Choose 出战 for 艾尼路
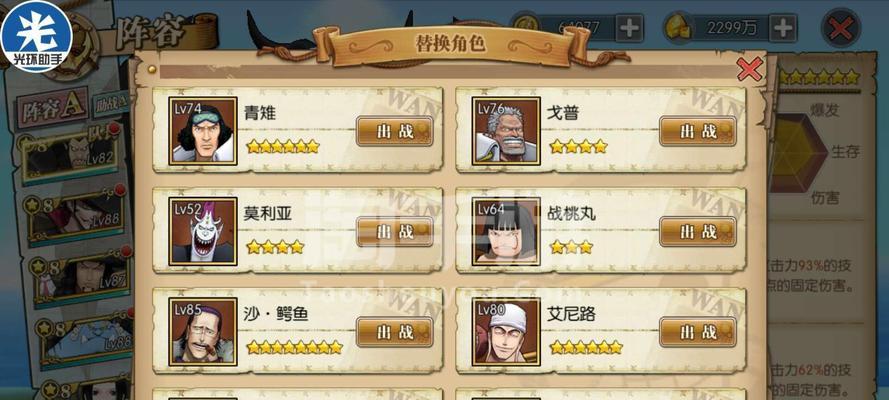 tap(697, 332)
